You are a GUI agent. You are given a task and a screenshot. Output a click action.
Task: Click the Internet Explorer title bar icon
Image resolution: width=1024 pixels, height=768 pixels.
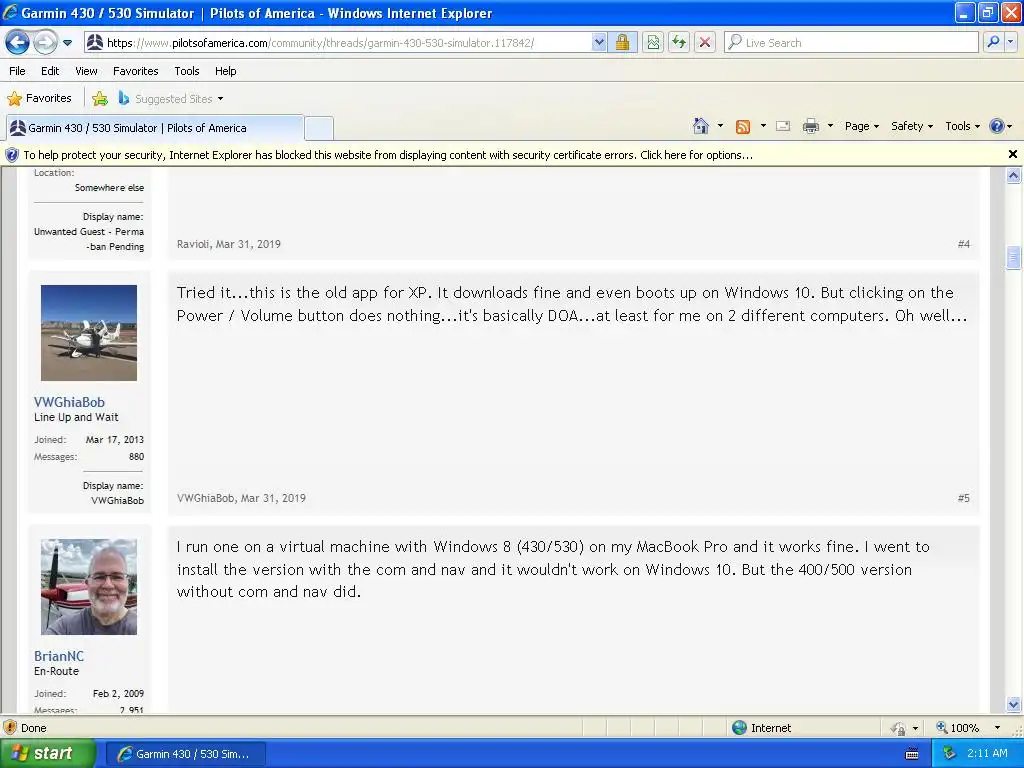click(10, 12)
